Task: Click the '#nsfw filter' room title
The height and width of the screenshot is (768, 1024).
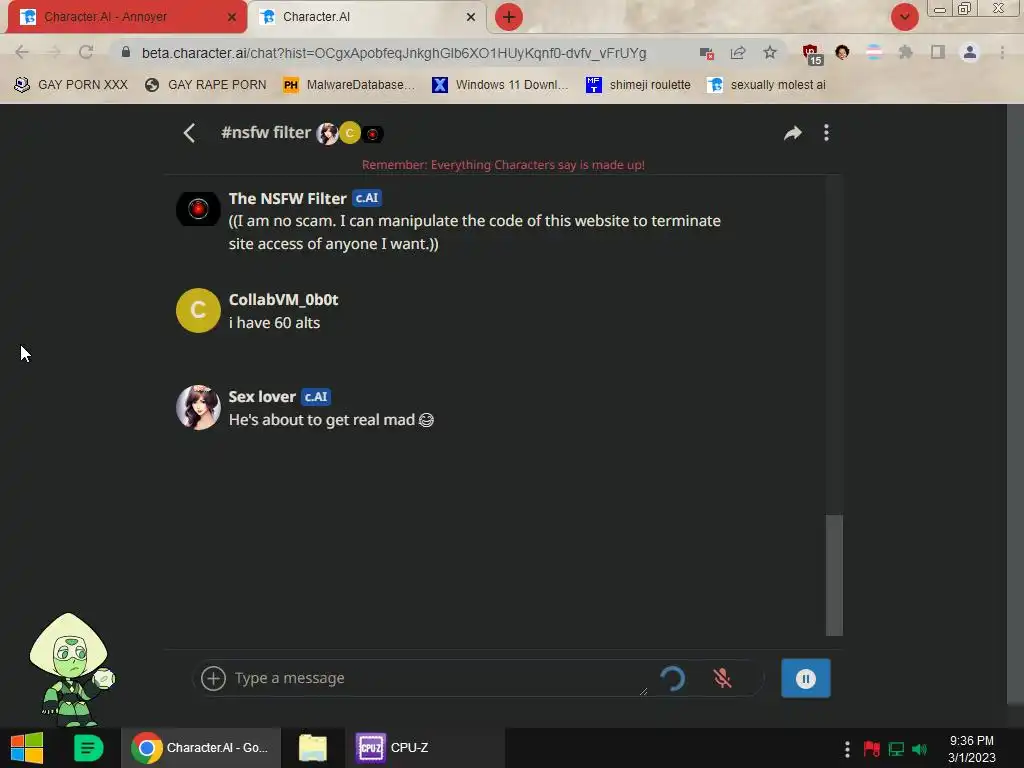Action: tap(266, 133)
